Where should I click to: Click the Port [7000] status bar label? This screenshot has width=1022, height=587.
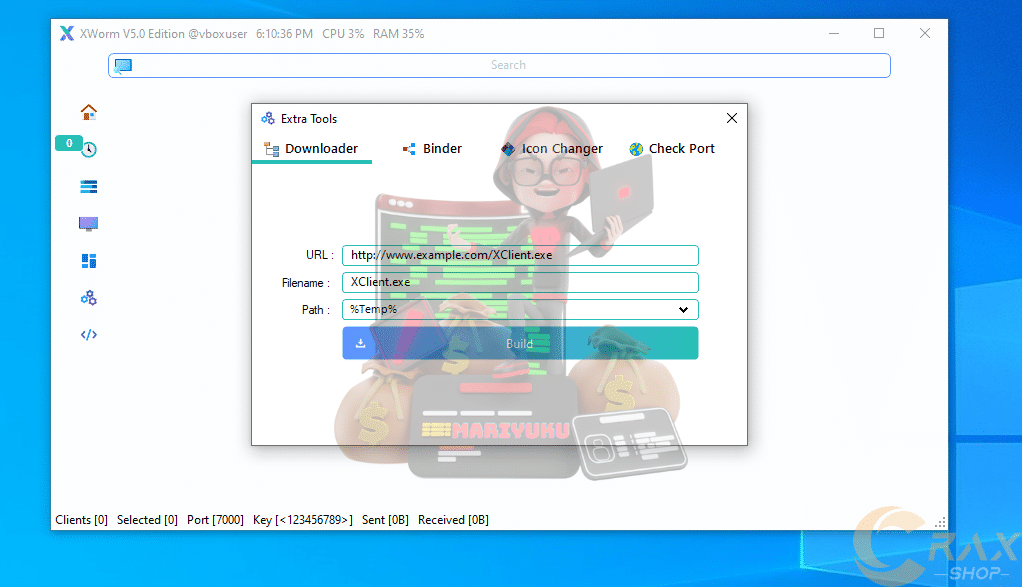(x=215, y=520)
